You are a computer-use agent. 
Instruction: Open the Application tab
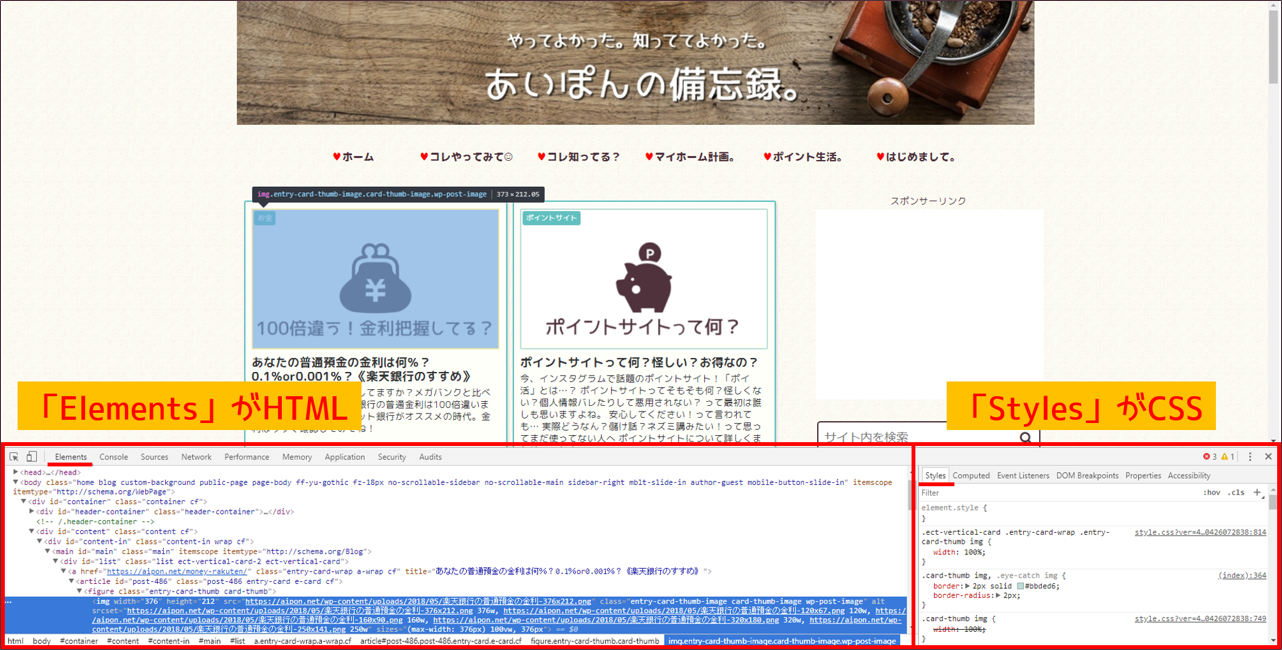click(x=345, y=457)
